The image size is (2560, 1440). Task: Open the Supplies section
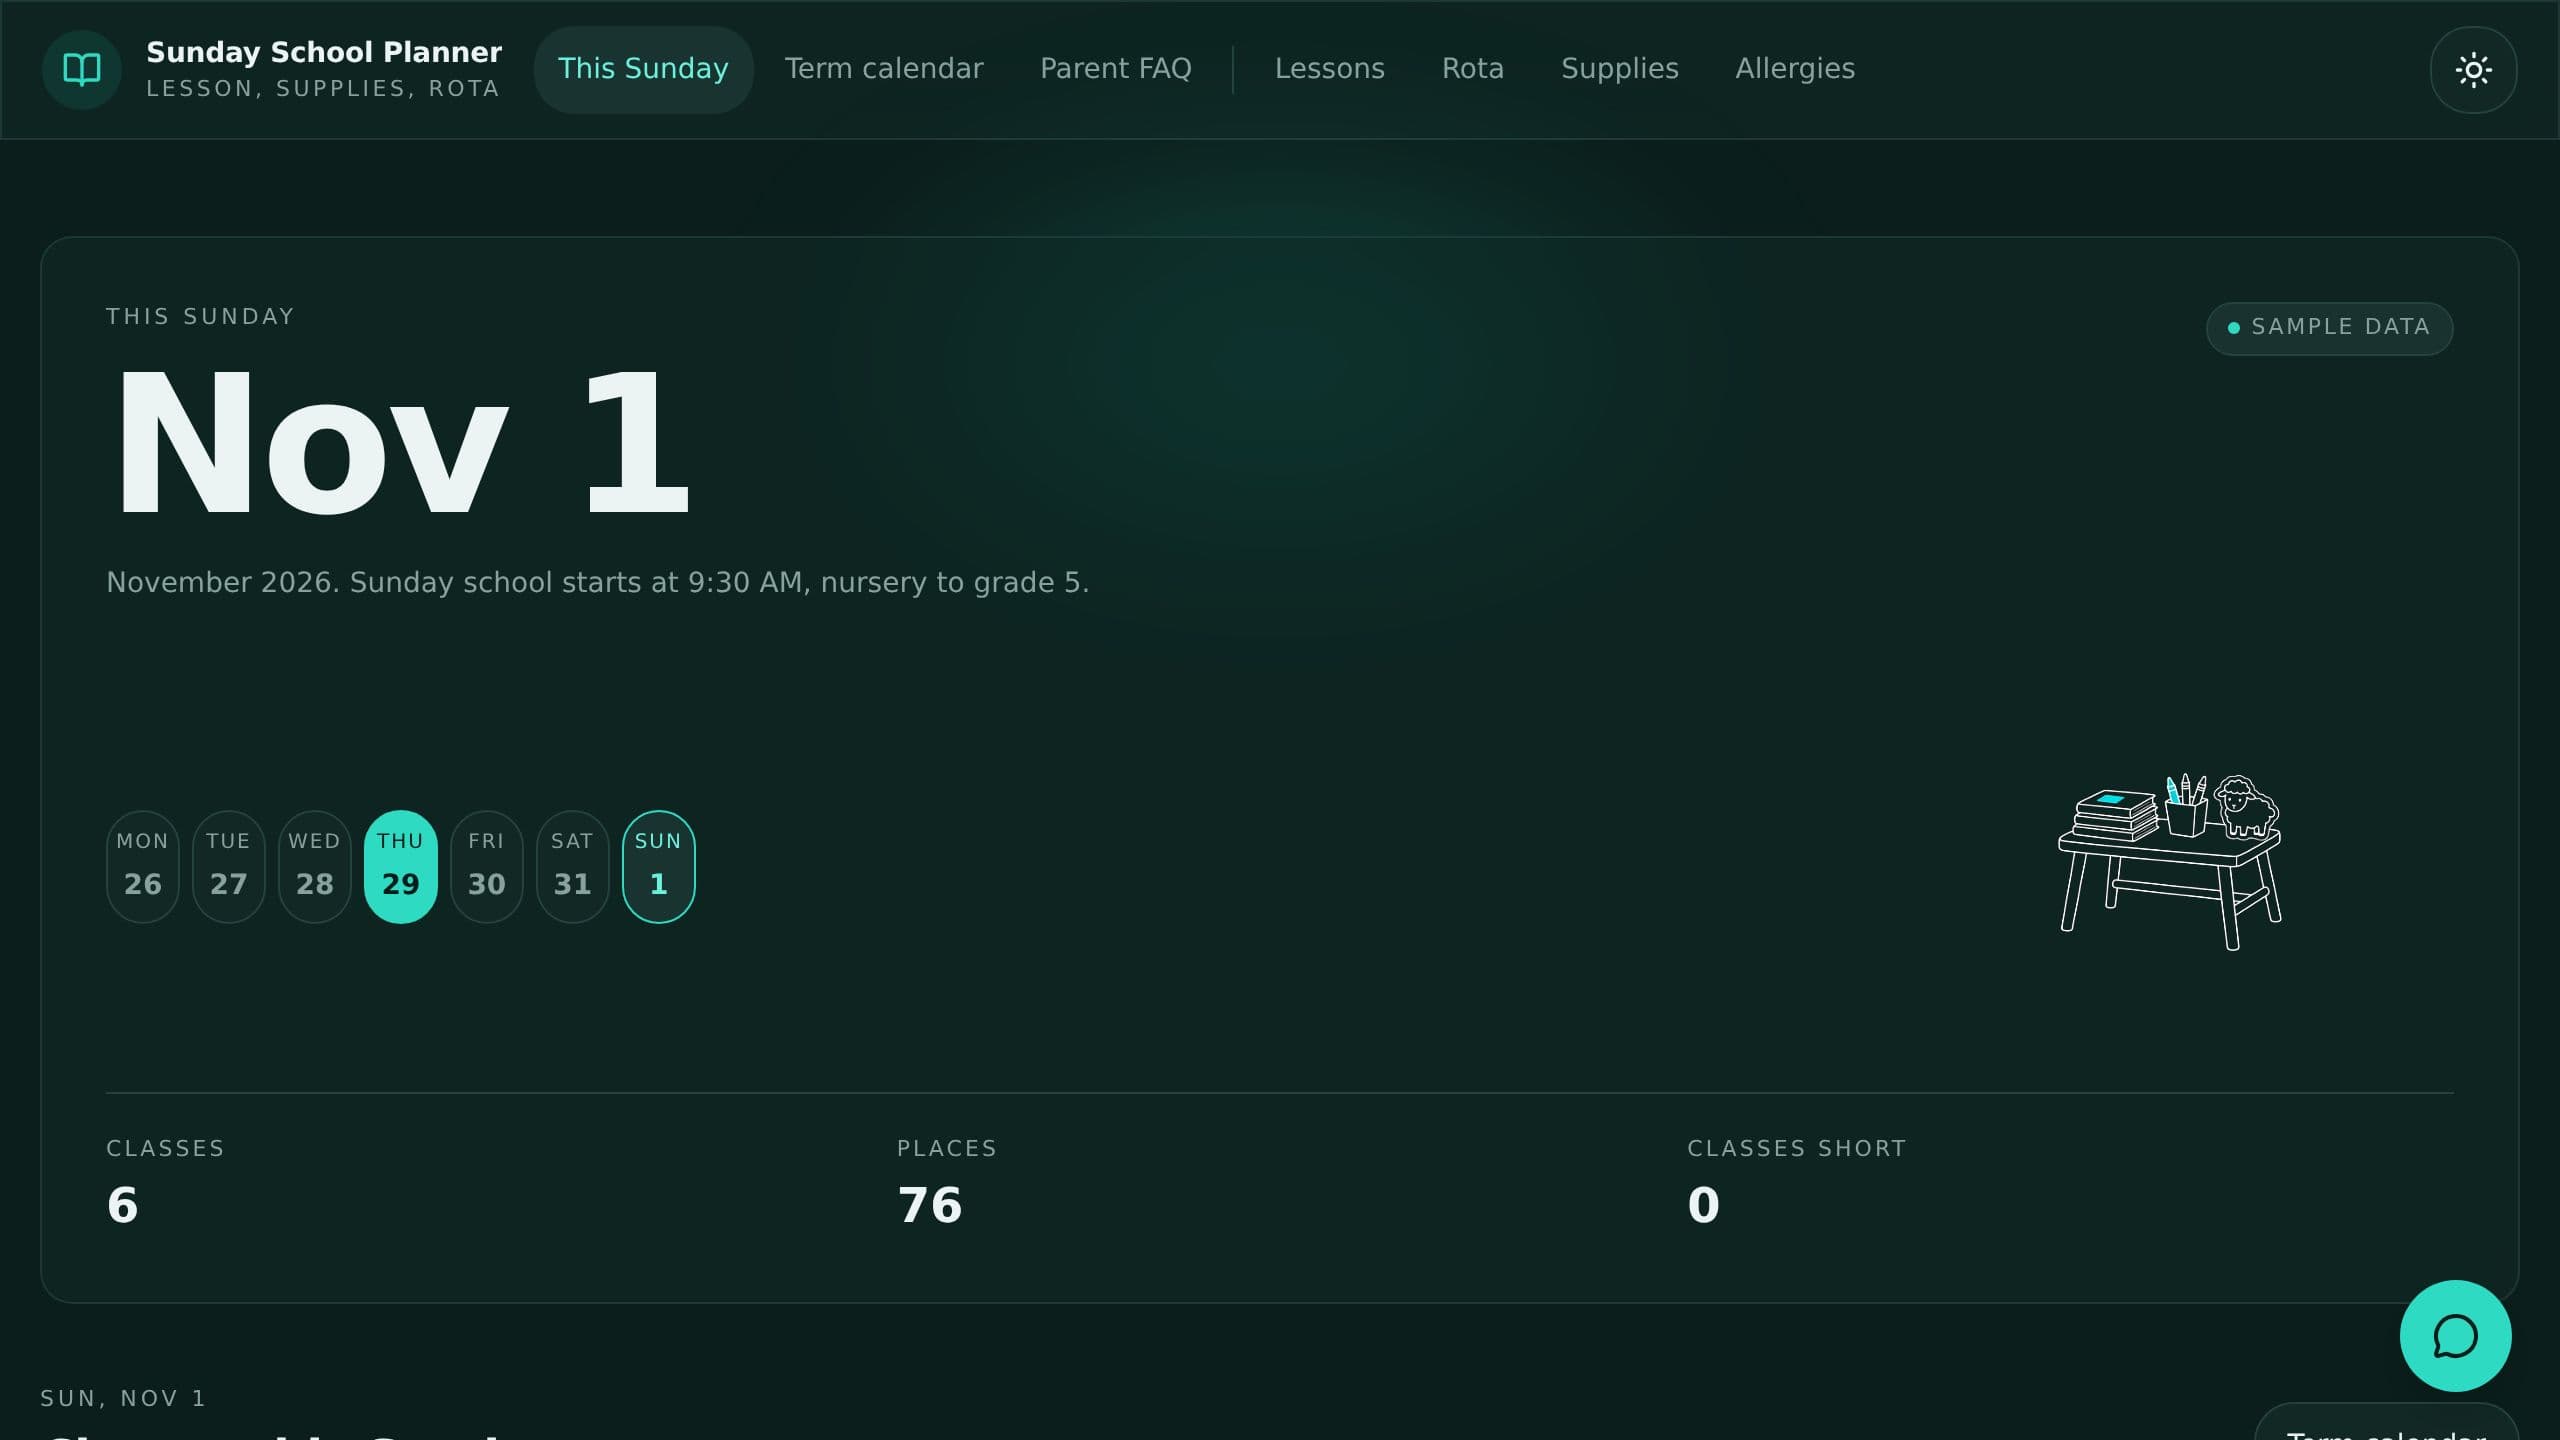click(x=1619, y=69)
